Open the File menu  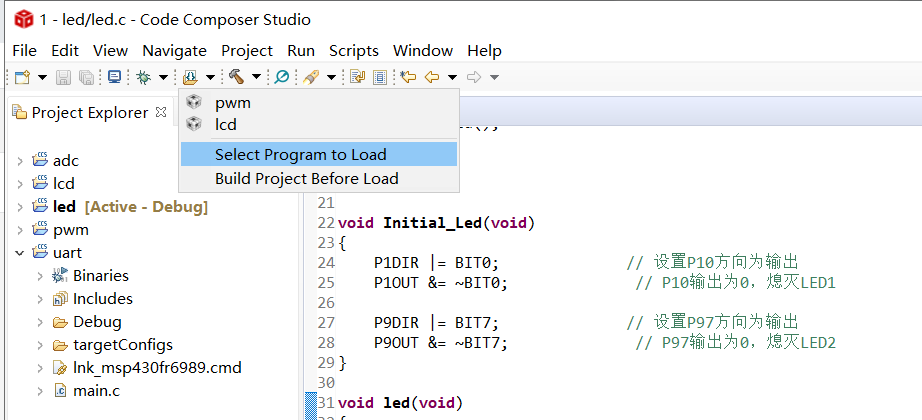24,51
